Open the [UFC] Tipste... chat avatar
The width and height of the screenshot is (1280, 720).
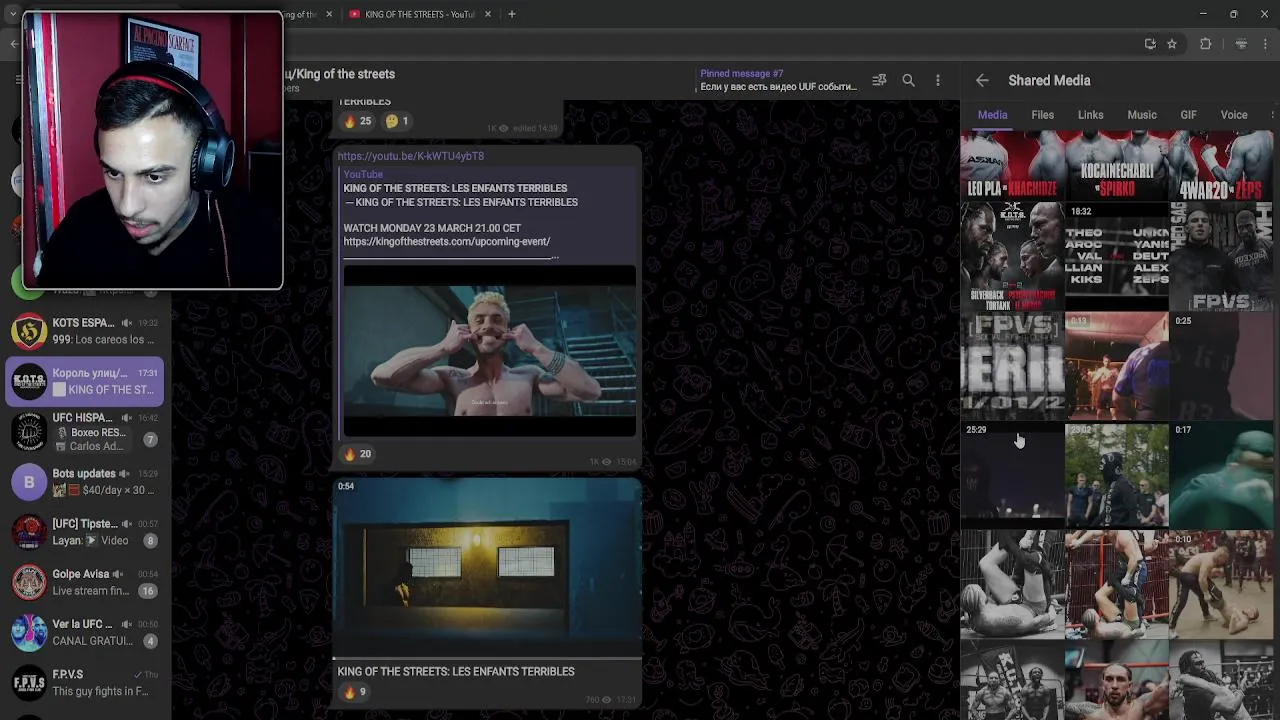29,532
